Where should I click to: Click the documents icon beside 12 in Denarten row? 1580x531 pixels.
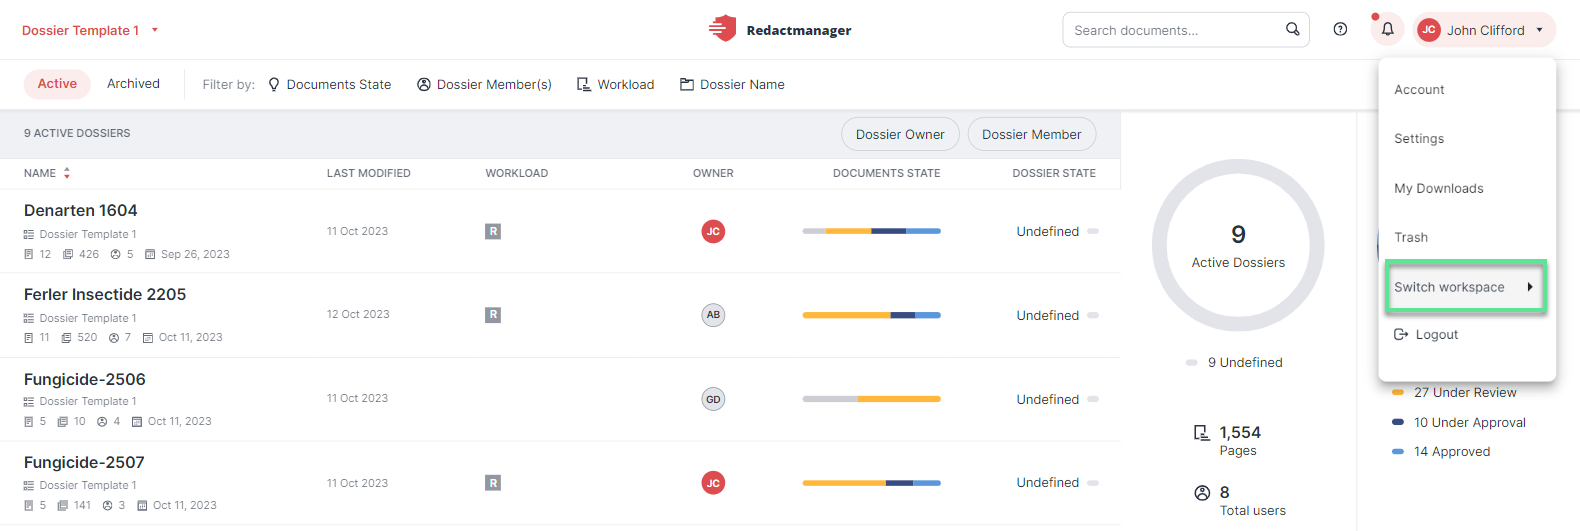coord(29,254)
